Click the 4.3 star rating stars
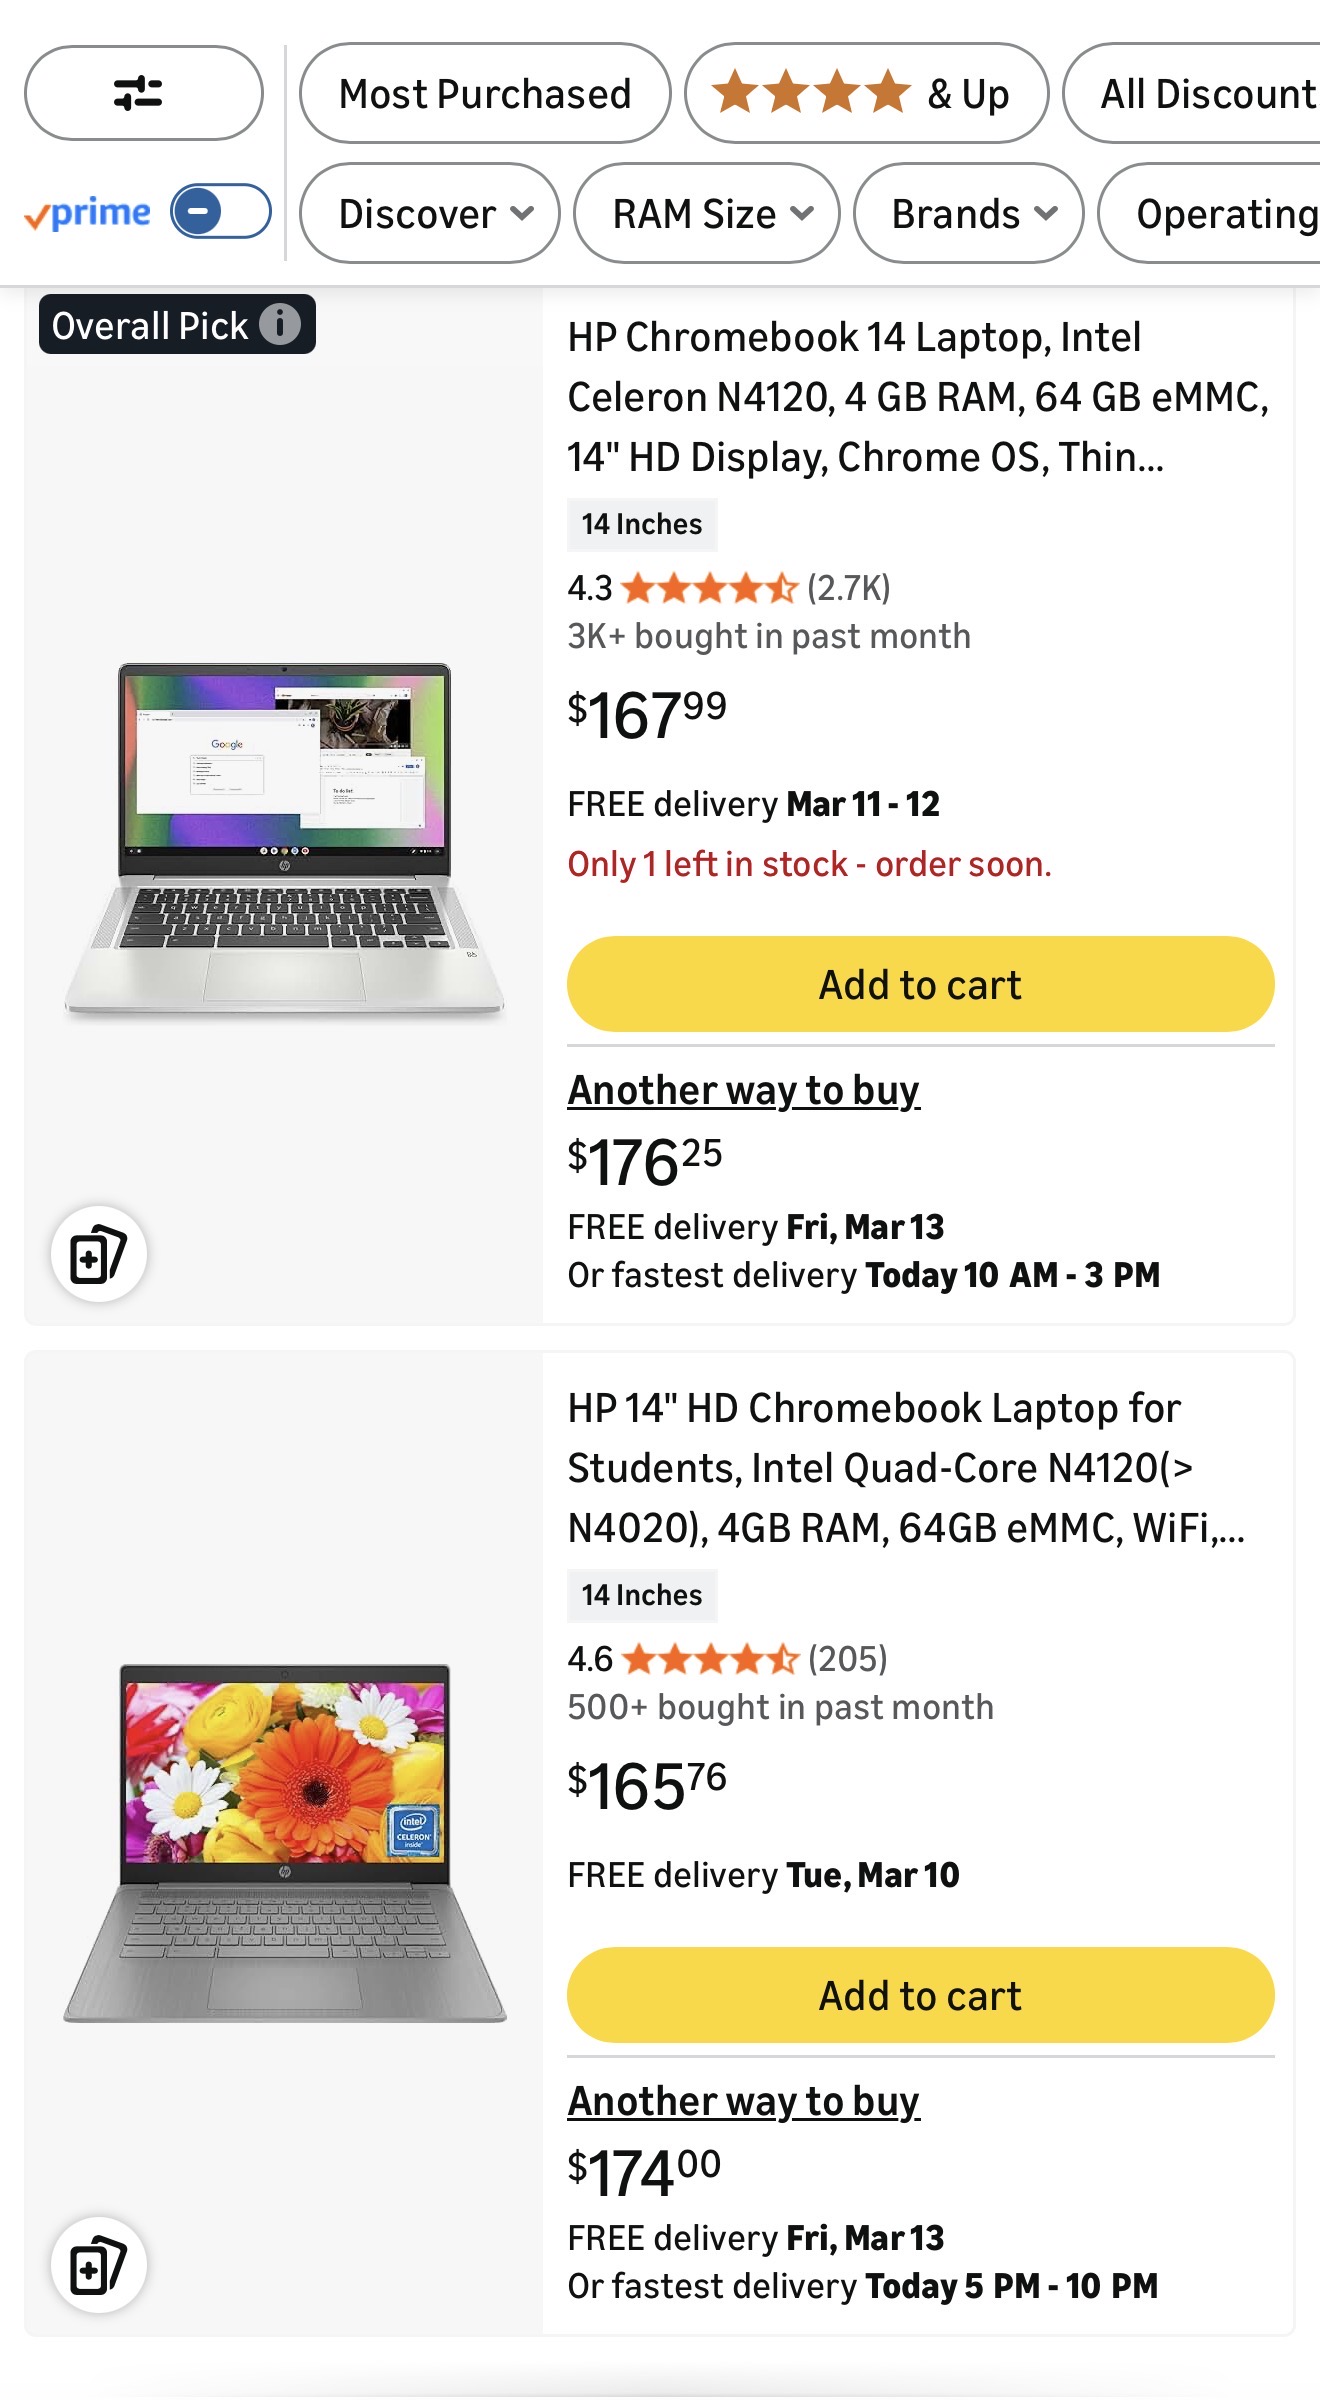The height and width of the screenshot is (2400, 1320). 709,588
